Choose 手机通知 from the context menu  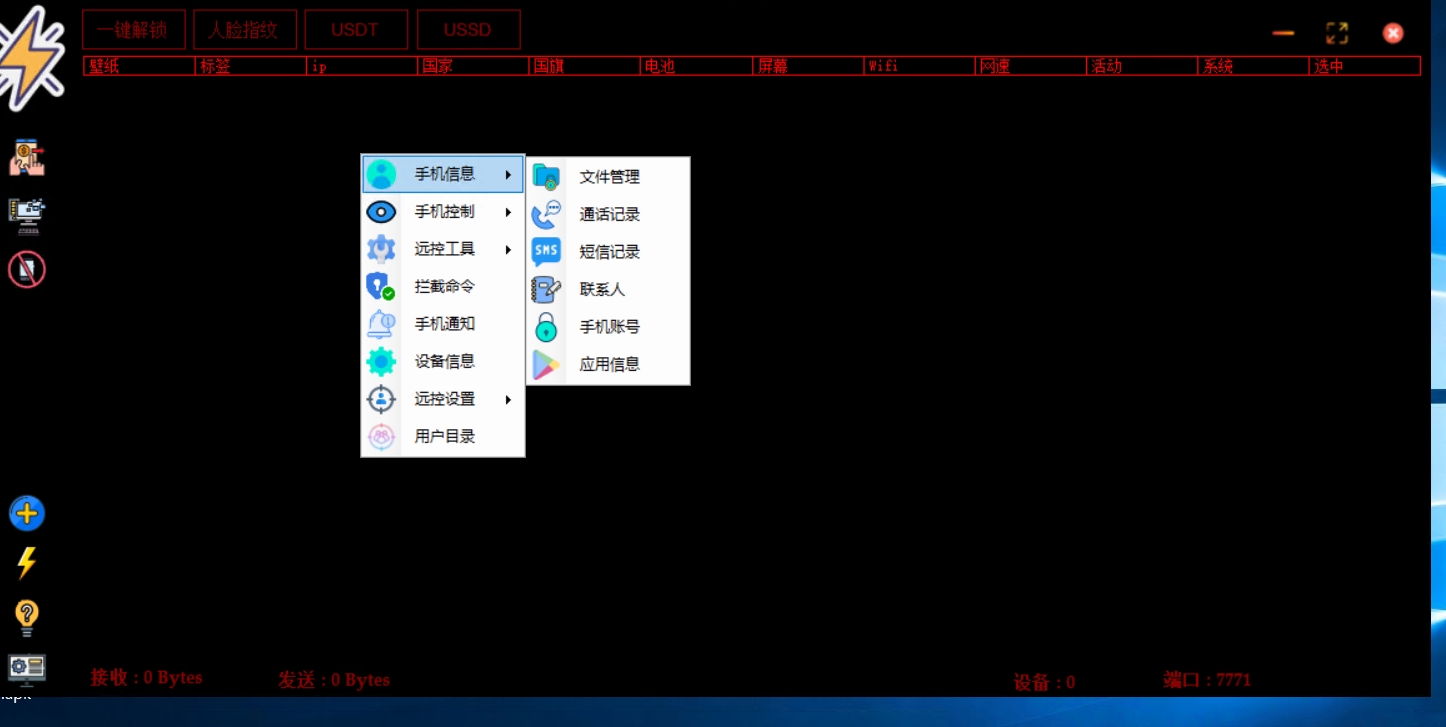coord(443,324)
